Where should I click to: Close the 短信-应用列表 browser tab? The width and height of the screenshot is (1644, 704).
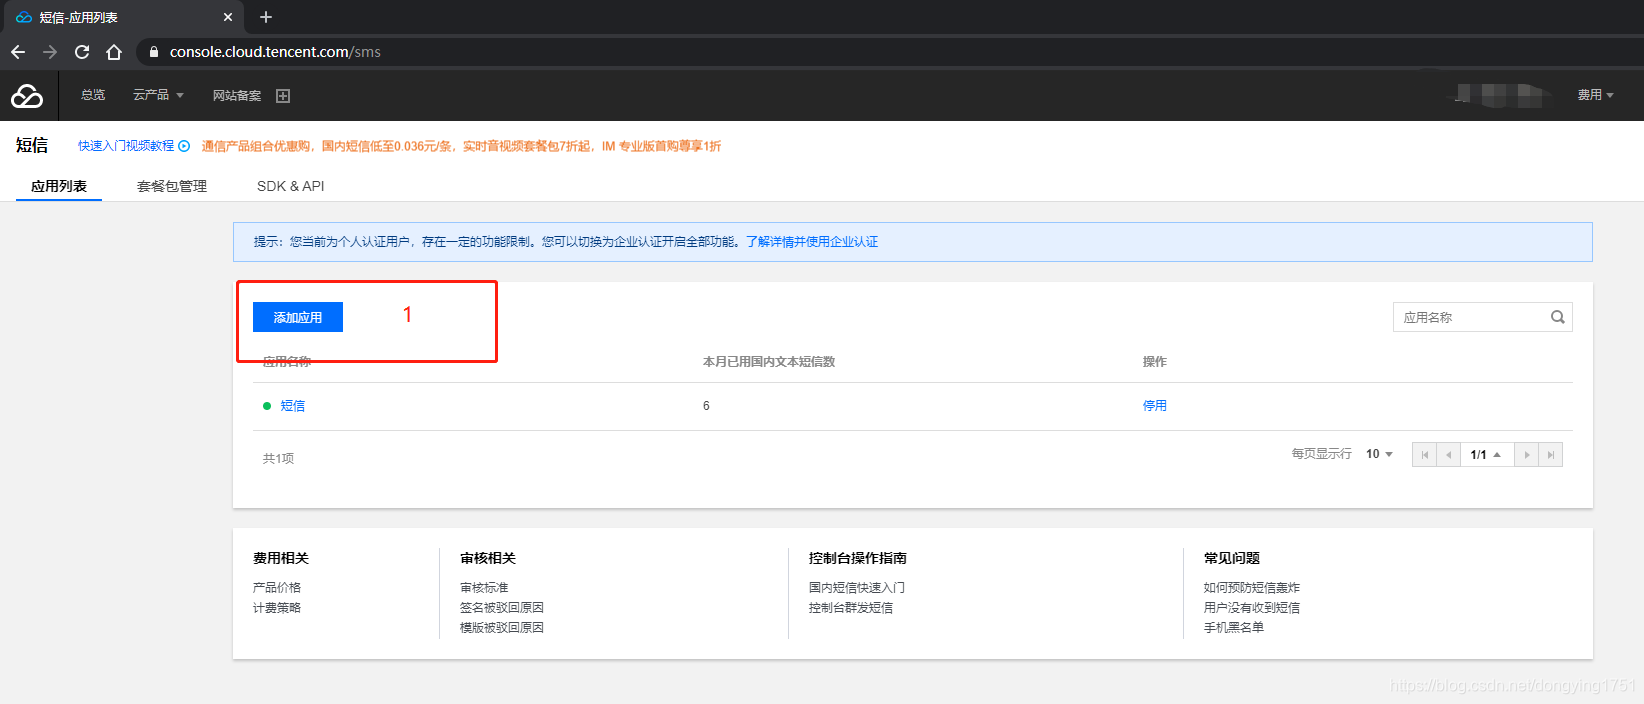click(228, 17)
